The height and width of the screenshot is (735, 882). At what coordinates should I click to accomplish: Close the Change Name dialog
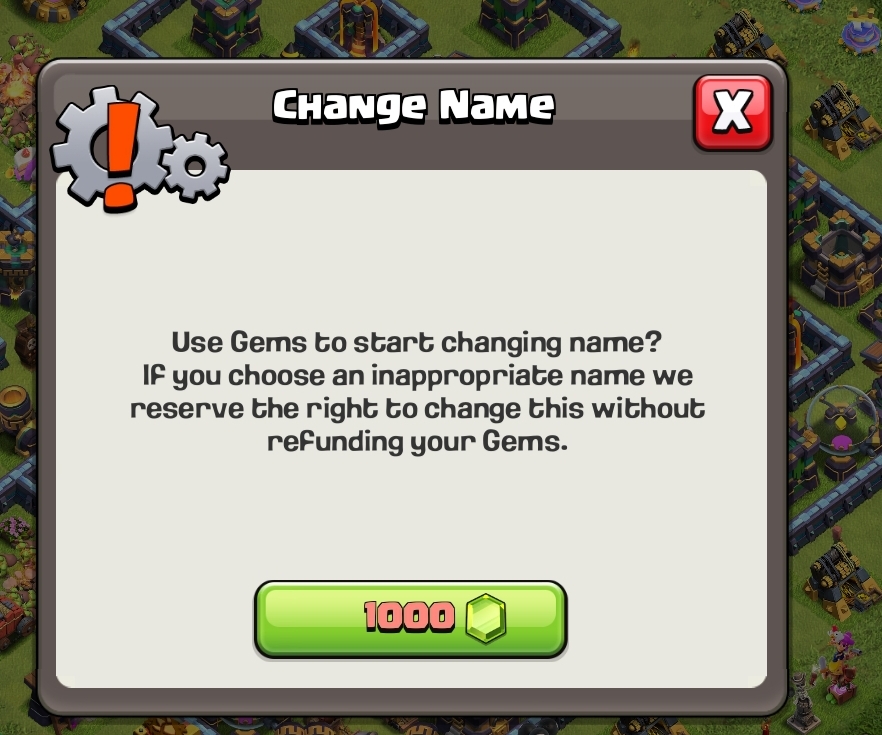(733, 113)
